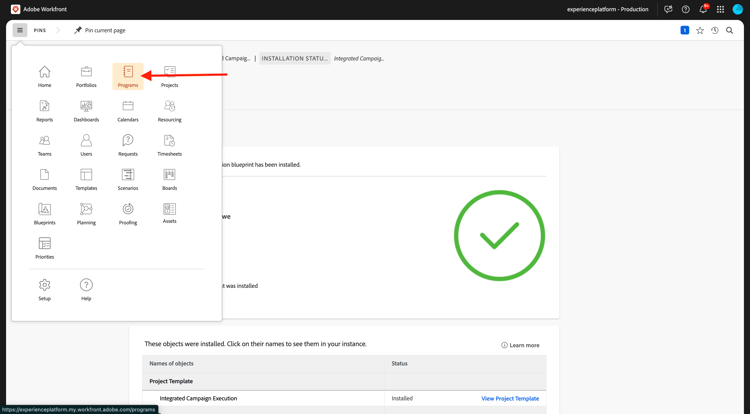Open the Scenarios planner icon
This screenshot has height=414, width=750.
point(128,179)
